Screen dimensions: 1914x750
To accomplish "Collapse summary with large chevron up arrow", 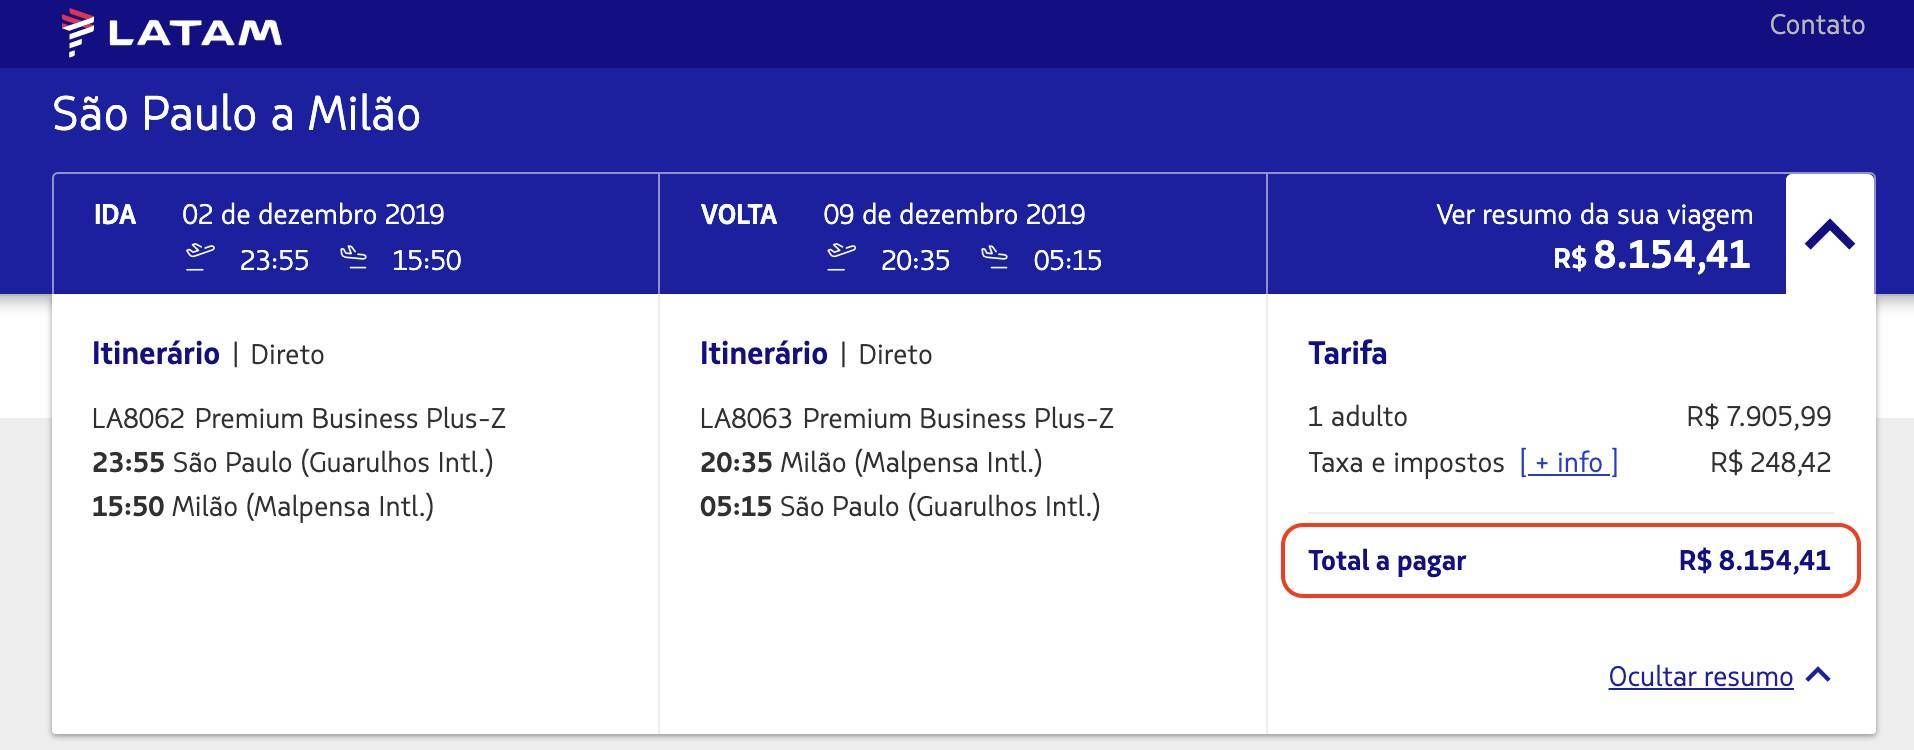I will click(1830, 236).
